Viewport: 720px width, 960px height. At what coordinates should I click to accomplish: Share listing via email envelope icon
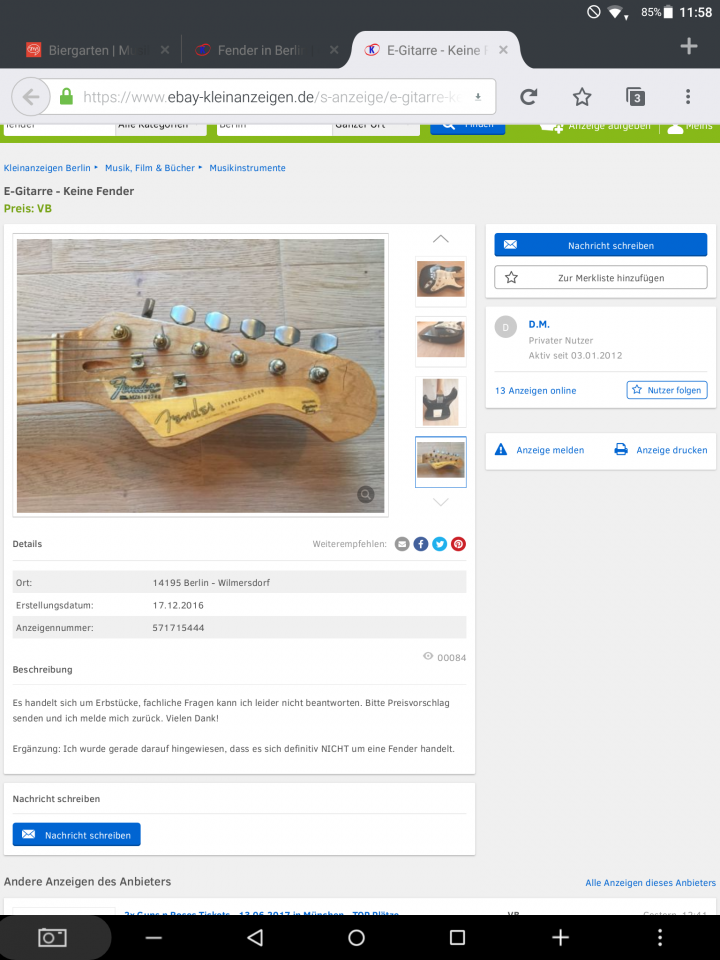(x=402, y=544)
